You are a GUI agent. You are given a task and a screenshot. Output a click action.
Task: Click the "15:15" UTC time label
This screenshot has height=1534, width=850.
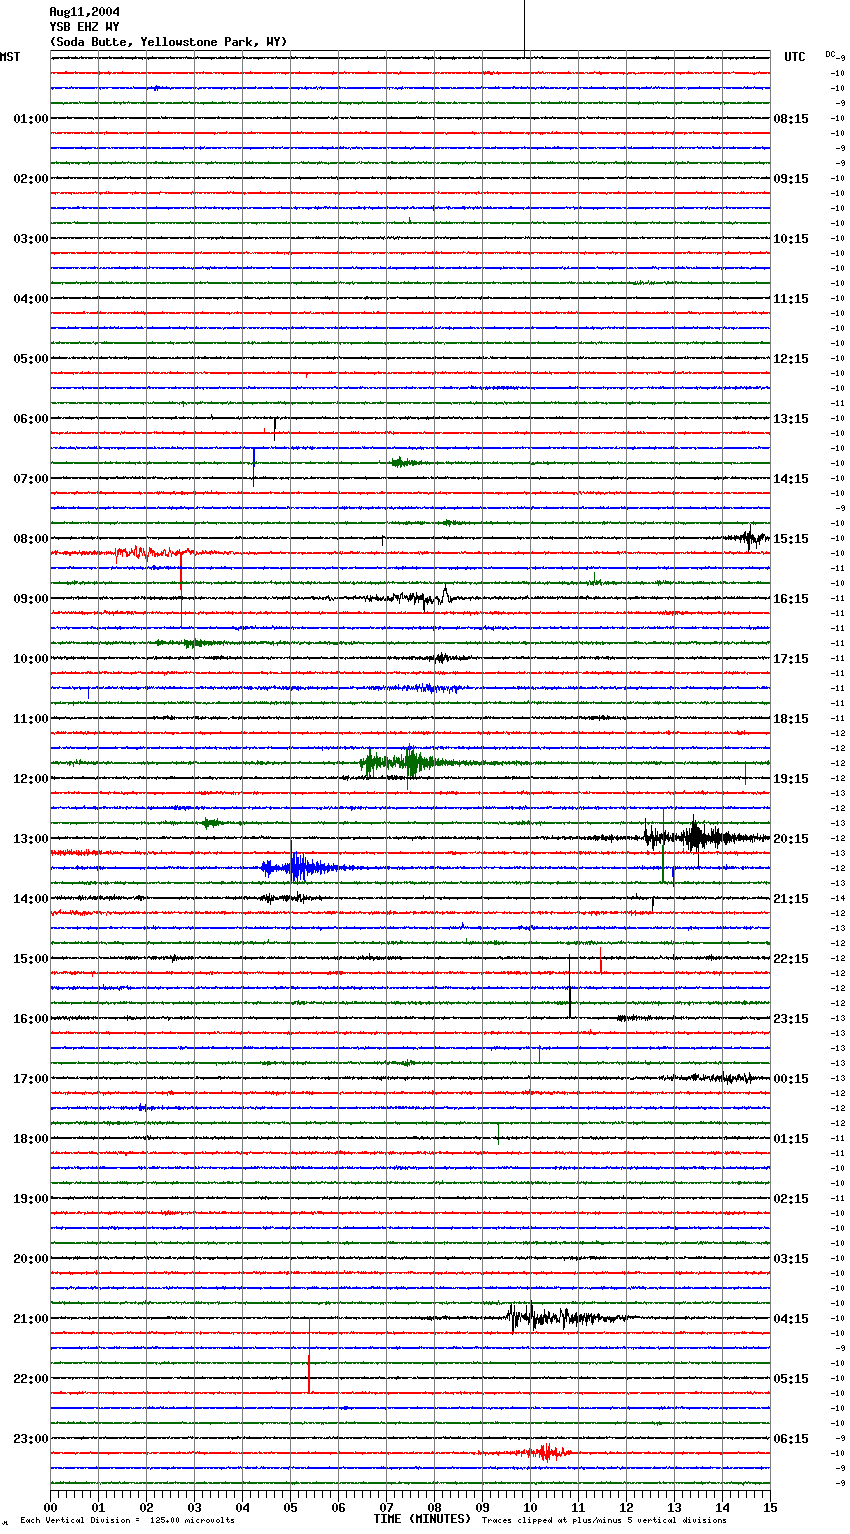point(791,539)
